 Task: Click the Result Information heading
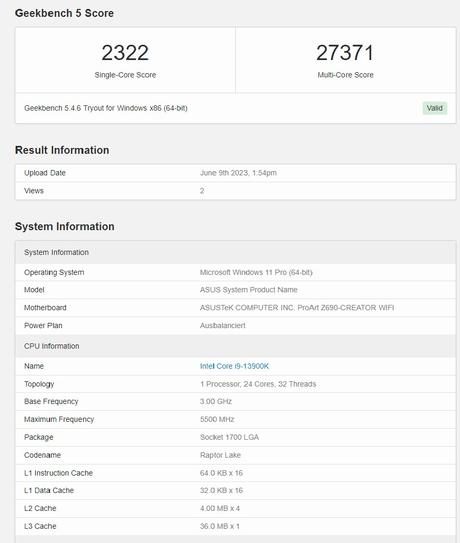click(x=62, y=150)
